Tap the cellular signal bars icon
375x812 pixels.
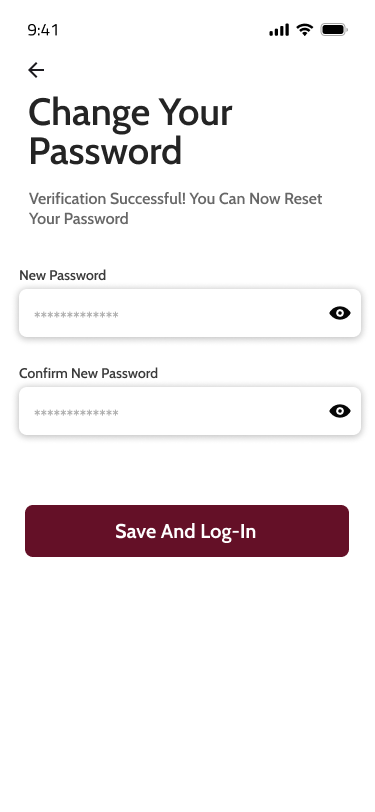click(x=279, y=30)
